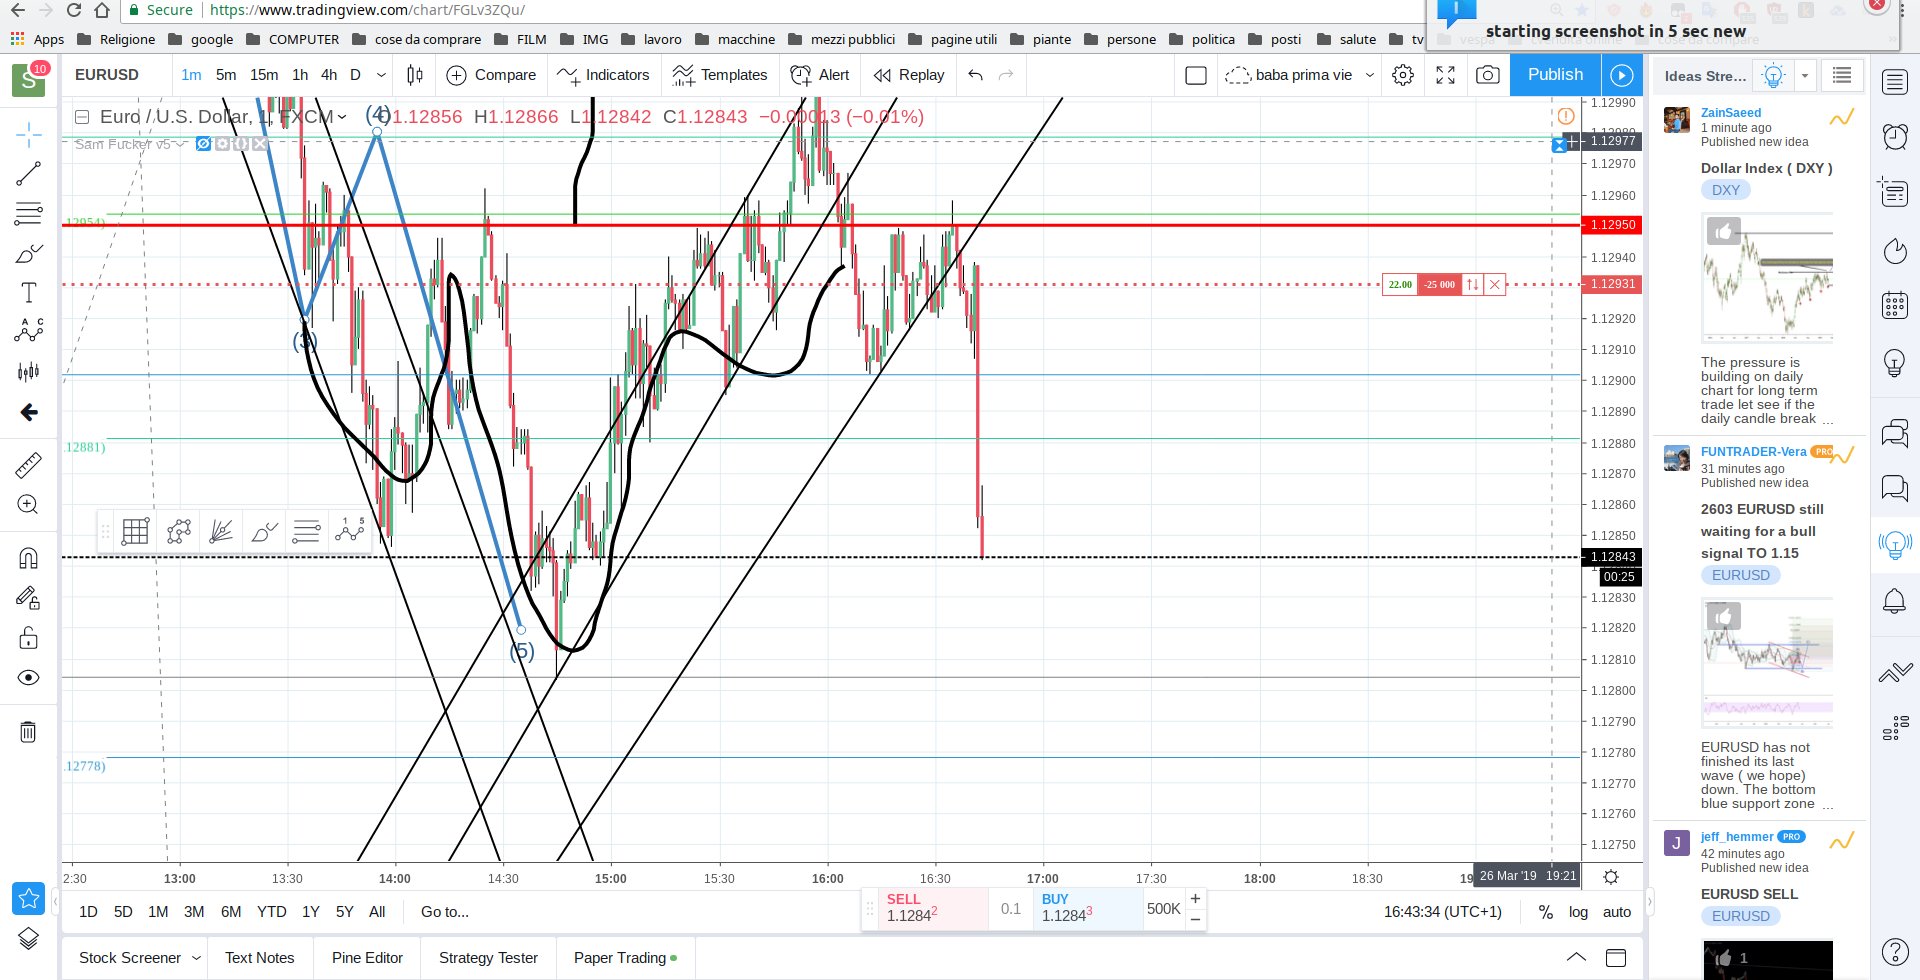Enter fullscreen chart mode
This screenshot has width=1920, height=980.
click(x=1445, y=75)
